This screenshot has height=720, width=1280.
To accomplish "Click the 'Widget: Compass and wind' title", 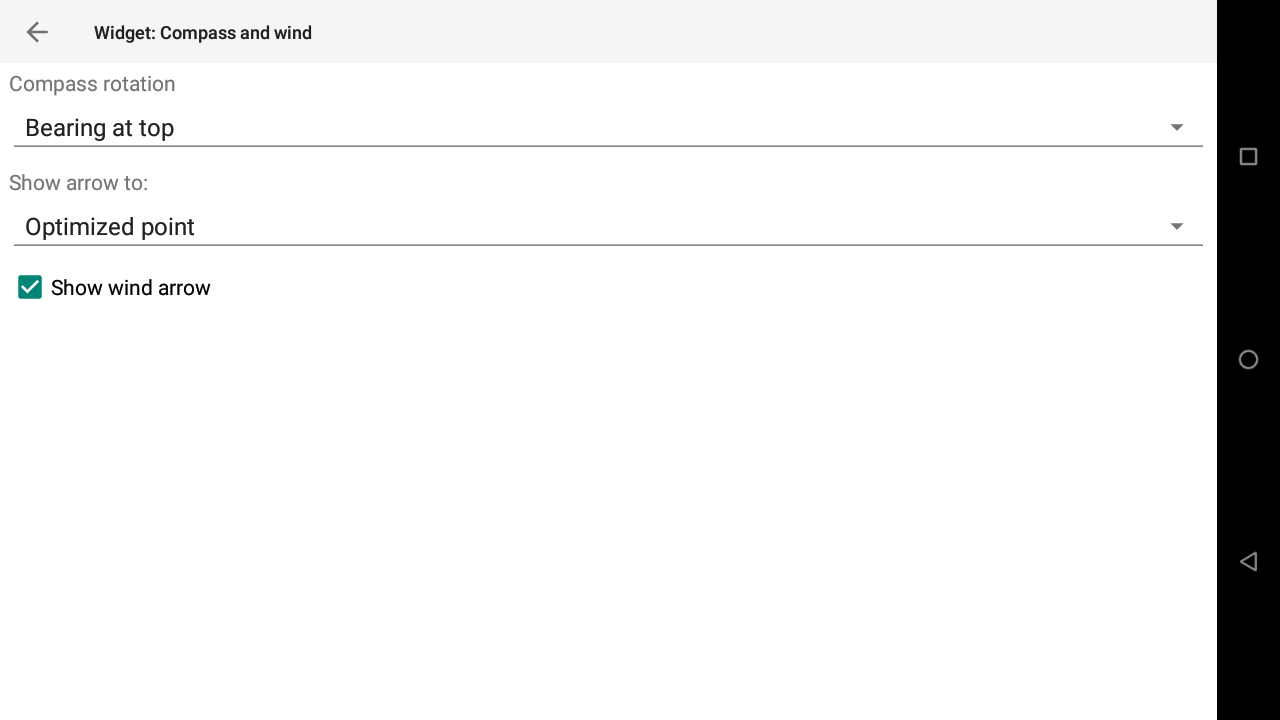I will tap(203, 33).
